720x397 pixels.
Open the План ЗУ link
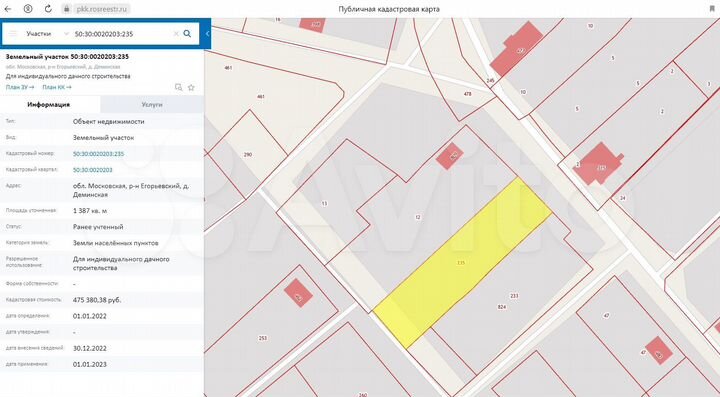point(20,87)
